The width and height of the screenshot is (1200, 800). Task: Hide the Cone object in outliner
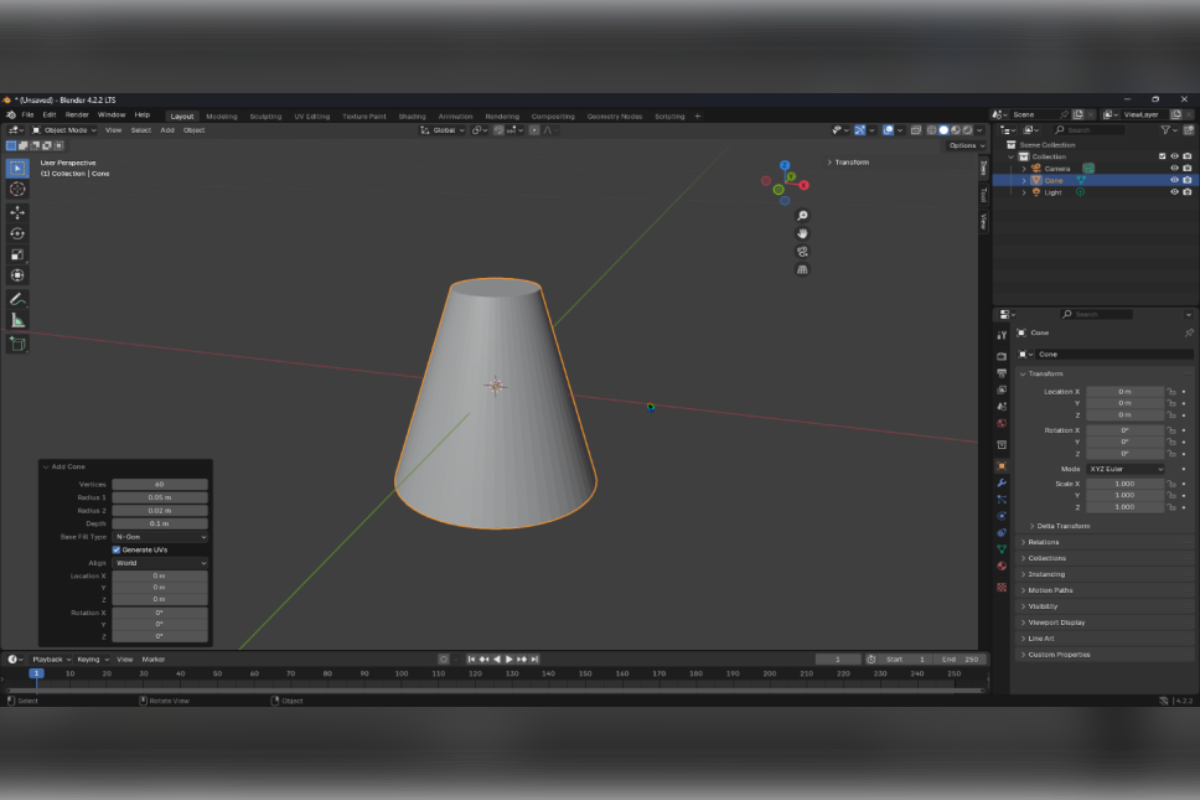coord(1174,180)
